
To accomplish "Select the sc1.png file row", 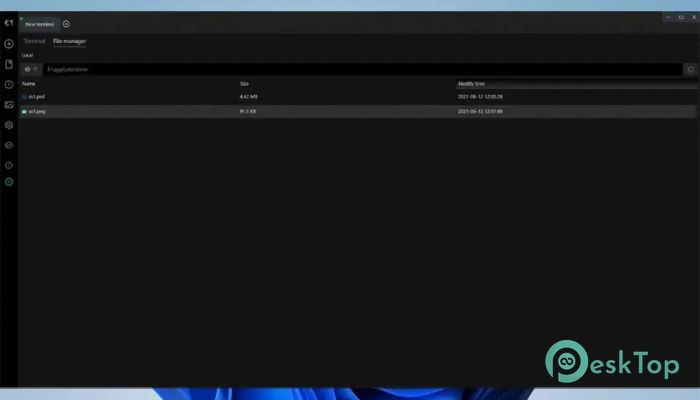I will (x=358, y=112).
